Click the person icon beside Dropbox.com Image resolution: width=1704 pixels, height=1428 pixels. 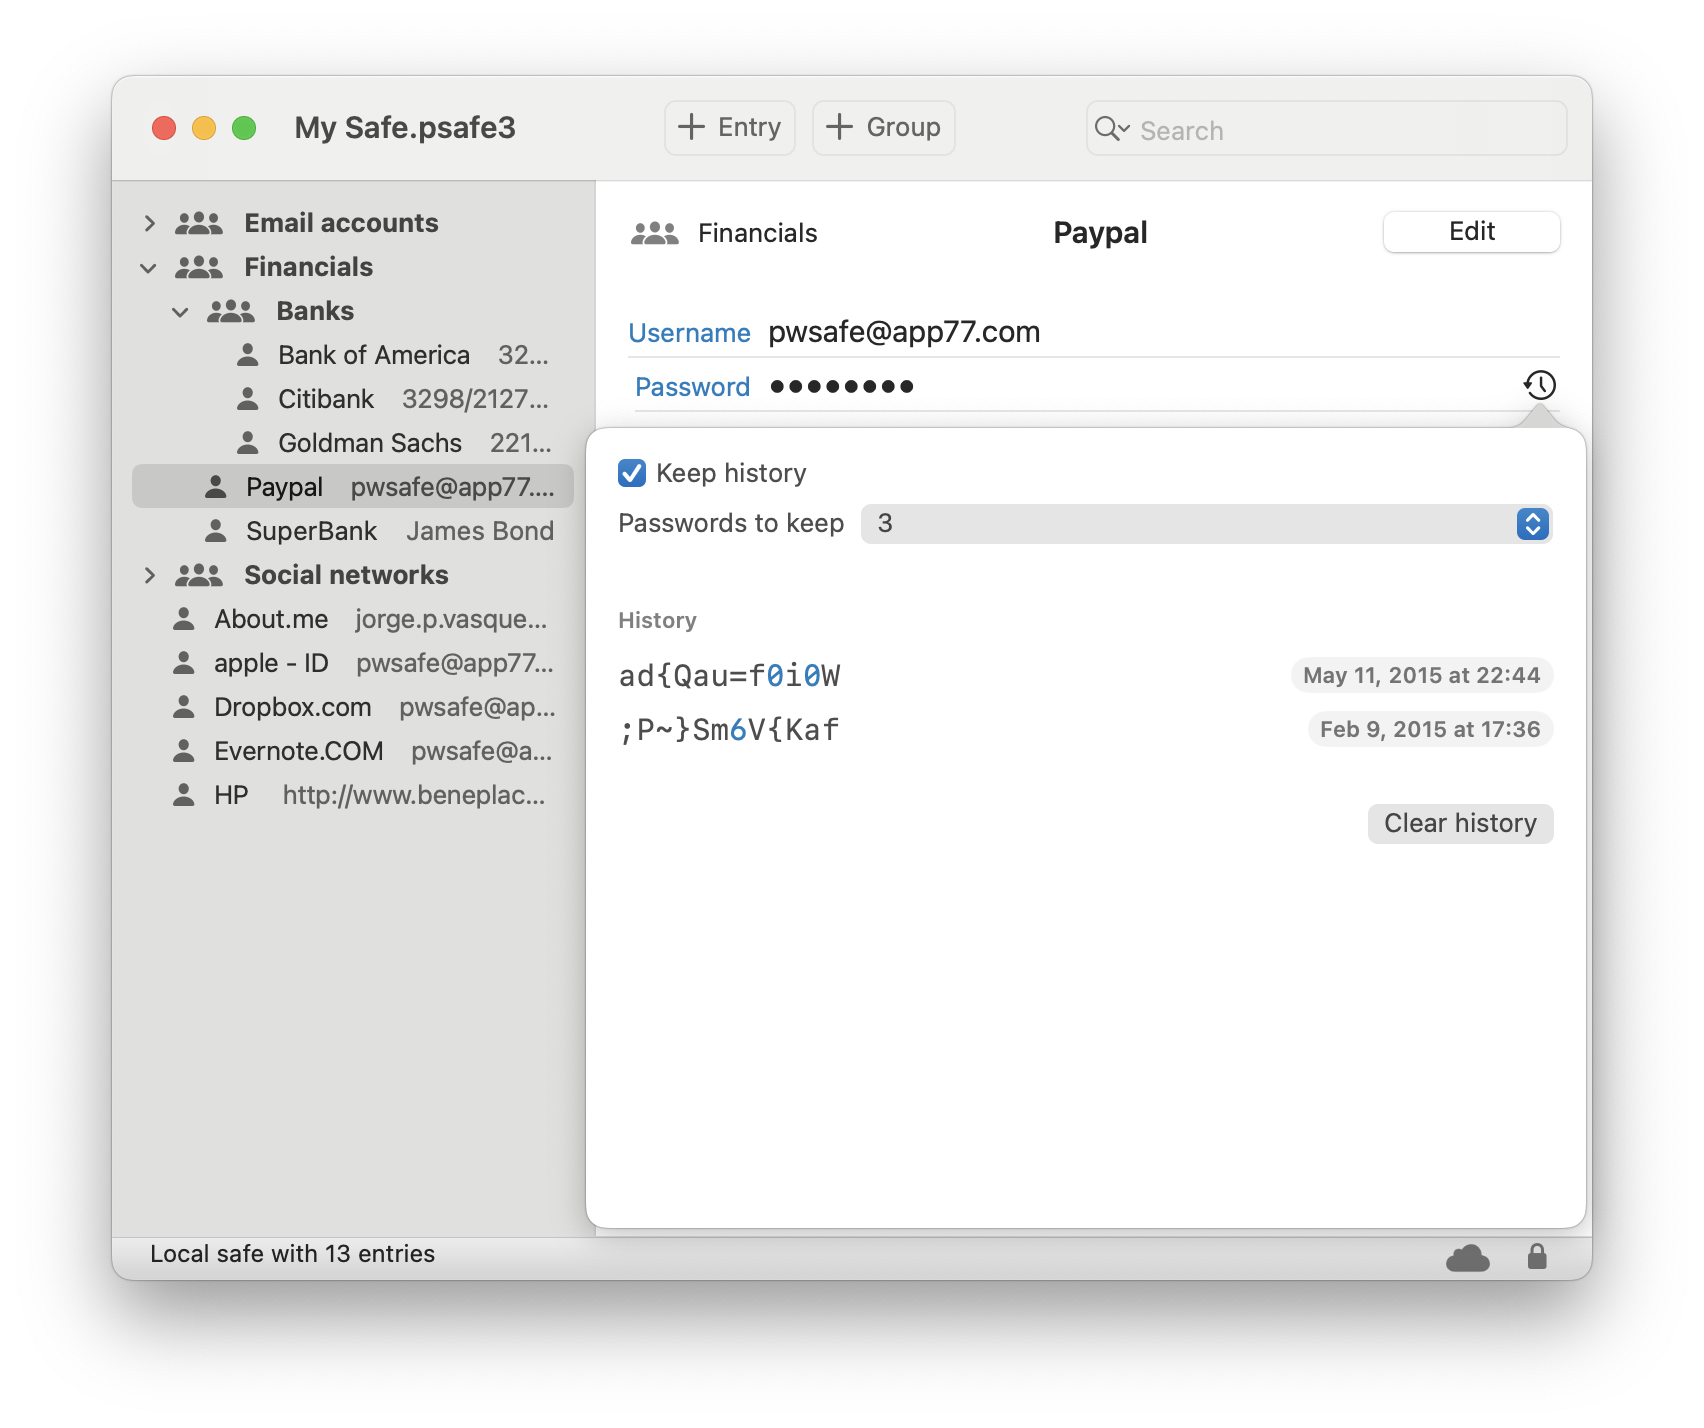tap(184, 706)
